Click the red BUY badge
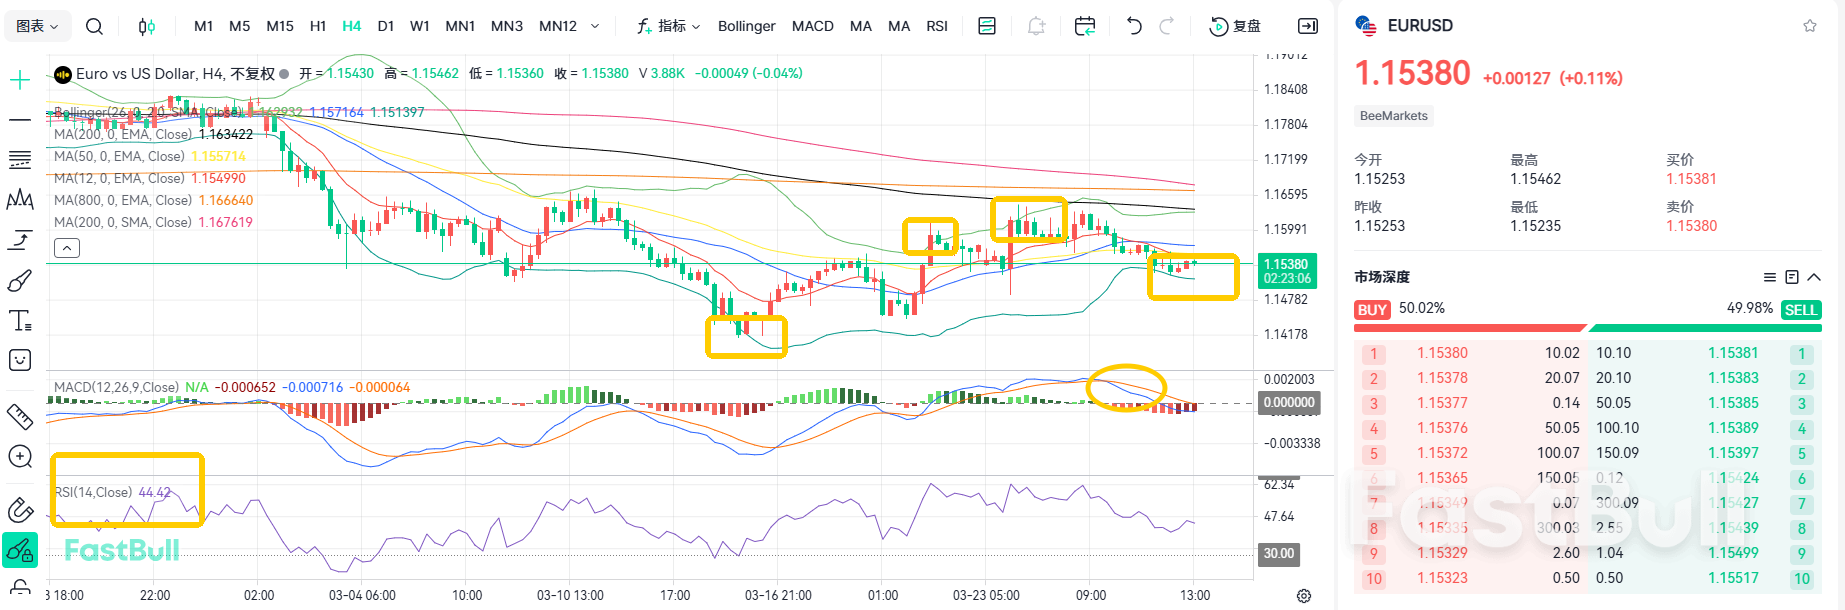The image size is (1845, 610). [x=1372, y=310]
